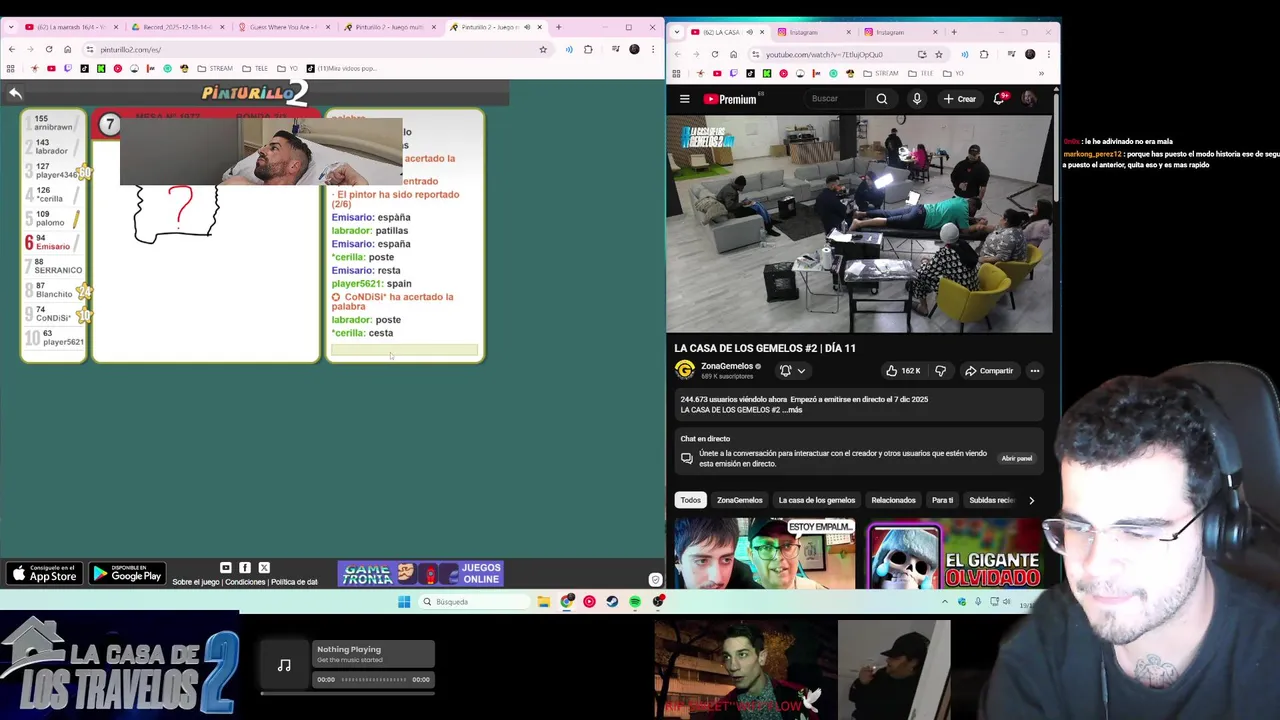Open the video more-actions three-dot menu
Screen dimensions: 1280x720
1035,371
